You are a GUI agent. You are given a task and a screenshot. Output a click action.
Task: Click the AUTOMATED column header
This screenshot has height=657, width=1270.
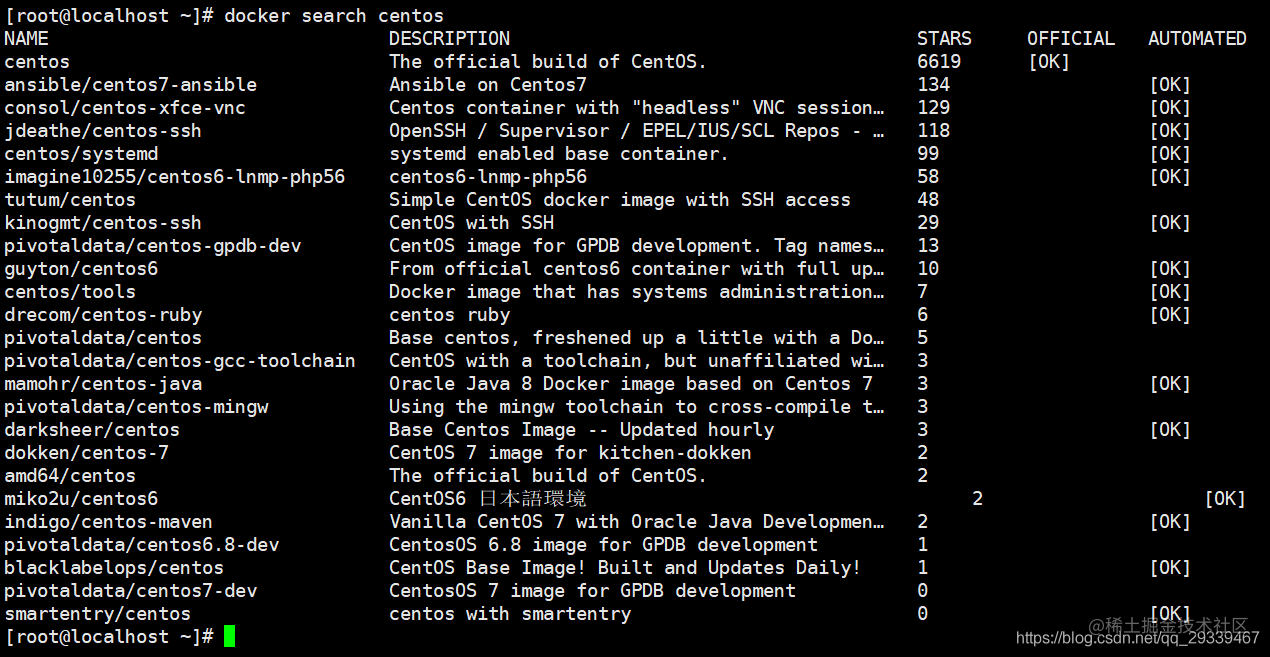pos(1197,39)
